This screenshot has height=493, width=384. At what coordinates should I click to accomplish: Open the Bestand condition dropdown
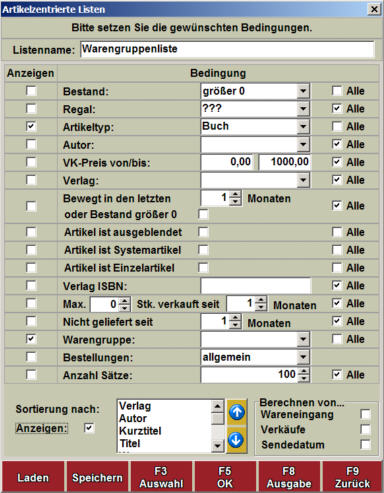click(303, 91)
